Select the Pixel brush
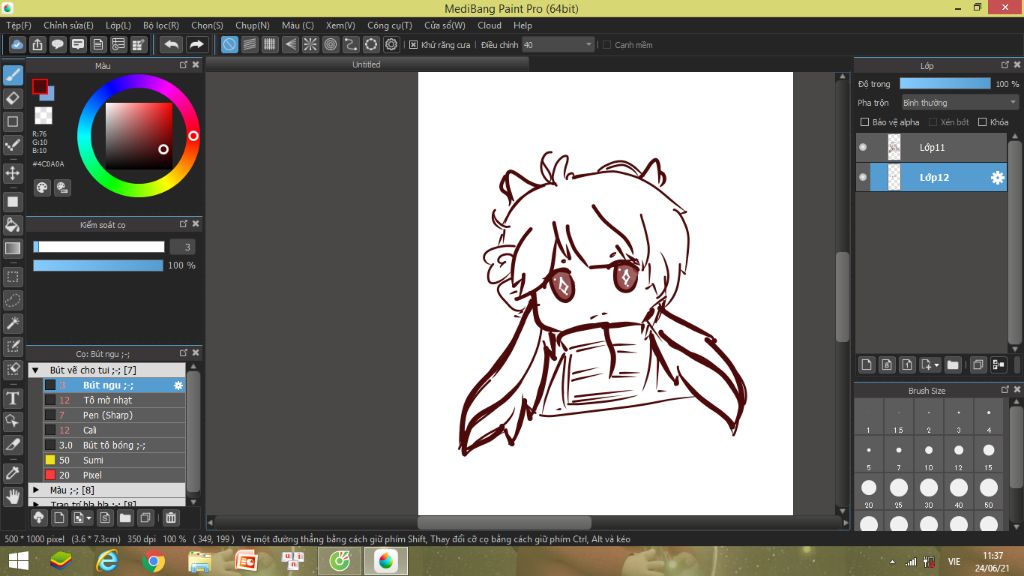 pos(114,475)
